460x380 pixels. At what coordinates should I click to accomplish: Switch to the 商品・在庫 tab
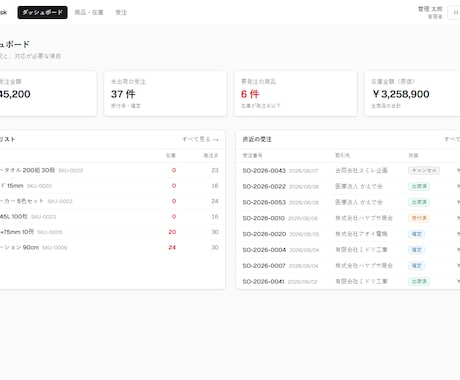pos(89,12)
